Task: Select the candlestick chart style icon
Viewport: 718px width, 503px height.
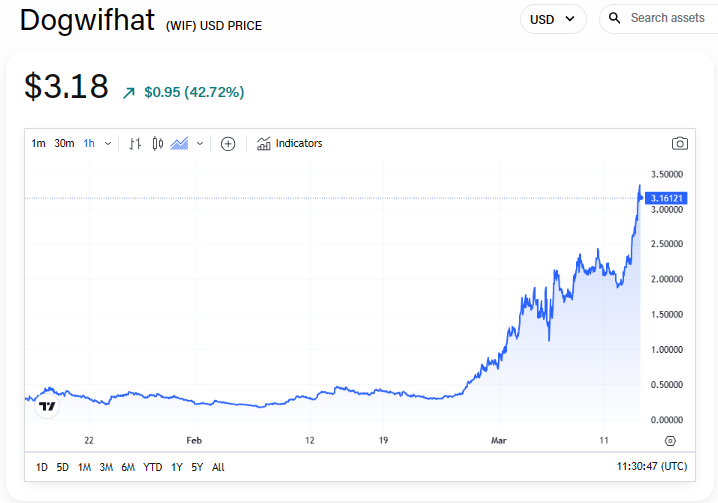Action: [x=158, y=144]
